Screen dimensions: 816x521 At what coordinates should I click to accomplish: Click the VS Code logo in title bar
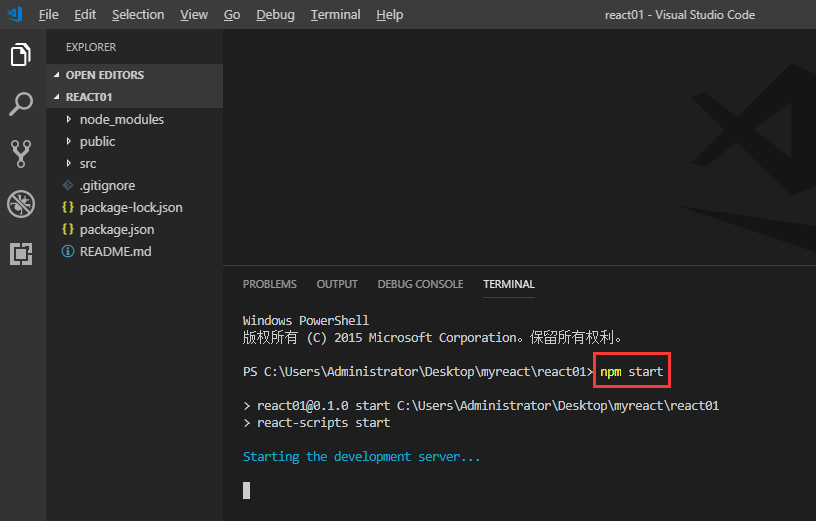click(15, 14)
